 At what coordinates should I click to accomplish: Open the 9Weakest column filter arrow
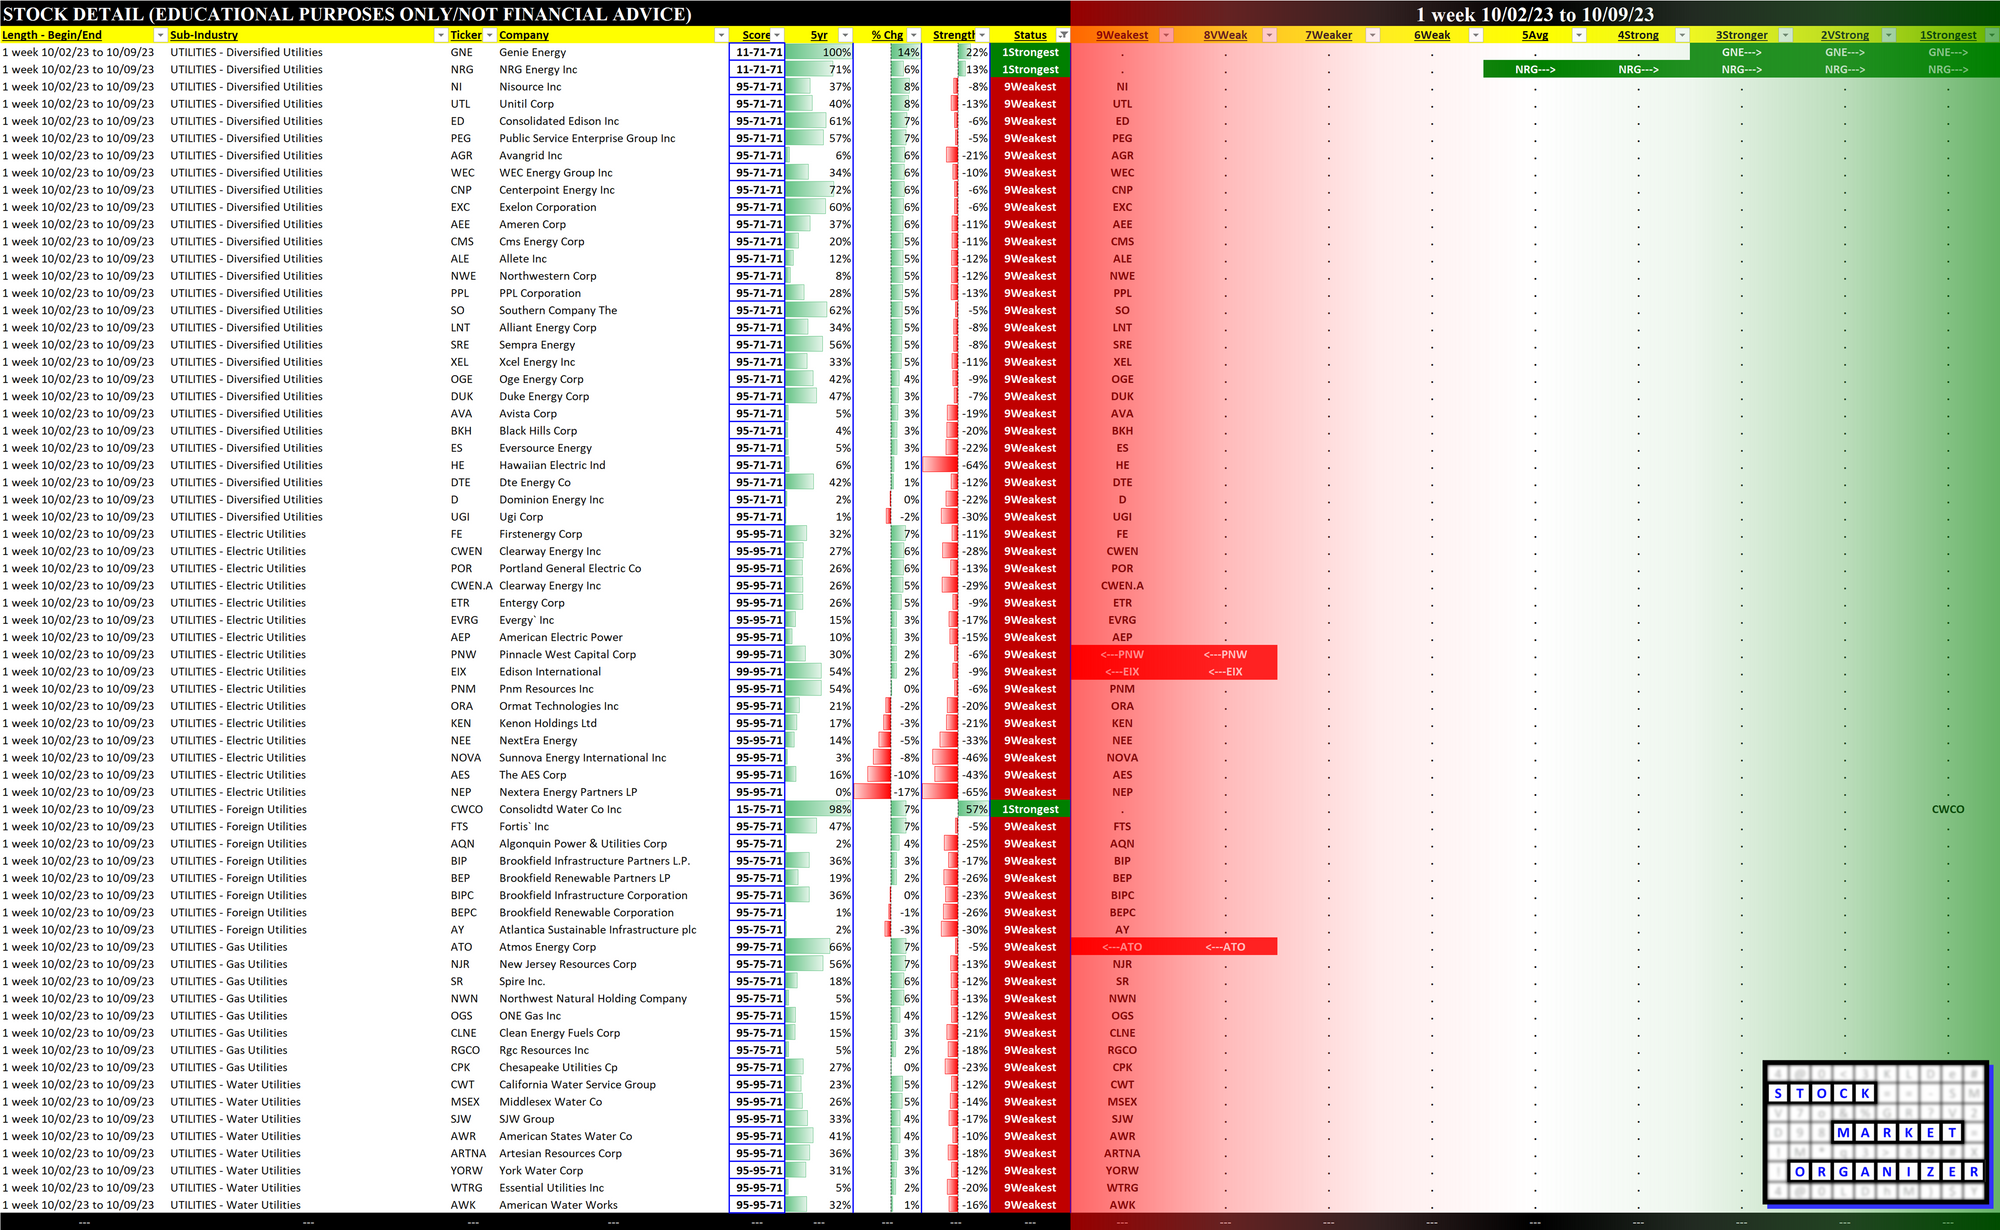(x=1166, y=35)
